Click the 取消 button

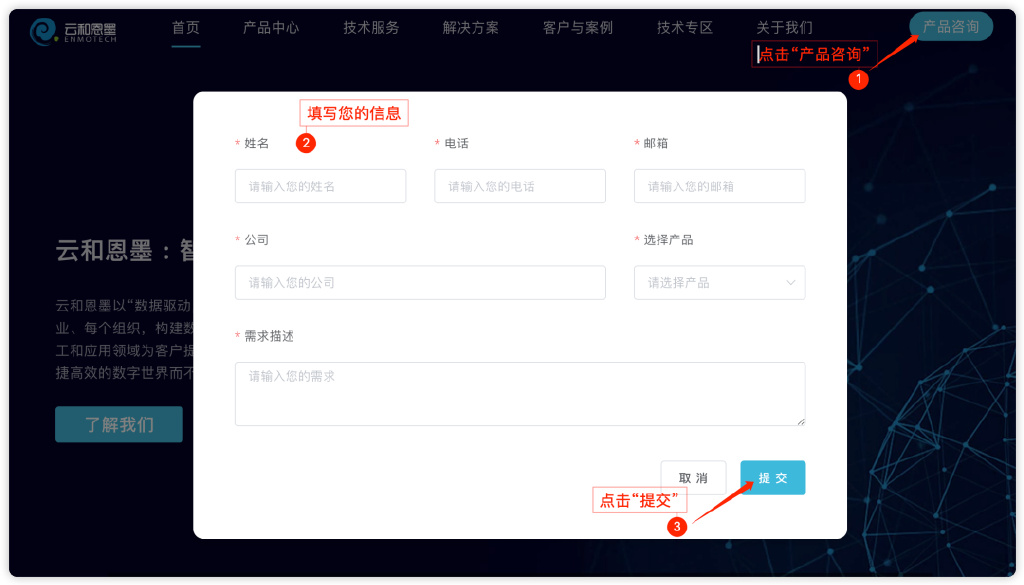click(693, 478)
